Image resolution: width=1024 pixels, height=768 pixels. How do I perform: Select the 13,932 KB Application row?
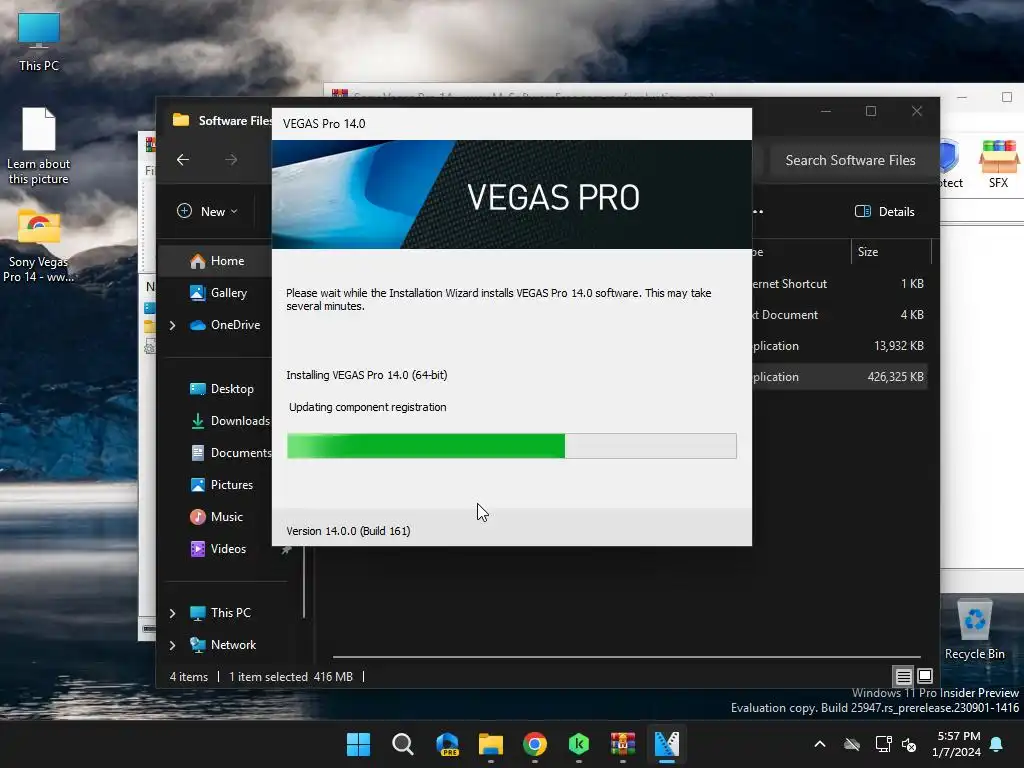839,345
